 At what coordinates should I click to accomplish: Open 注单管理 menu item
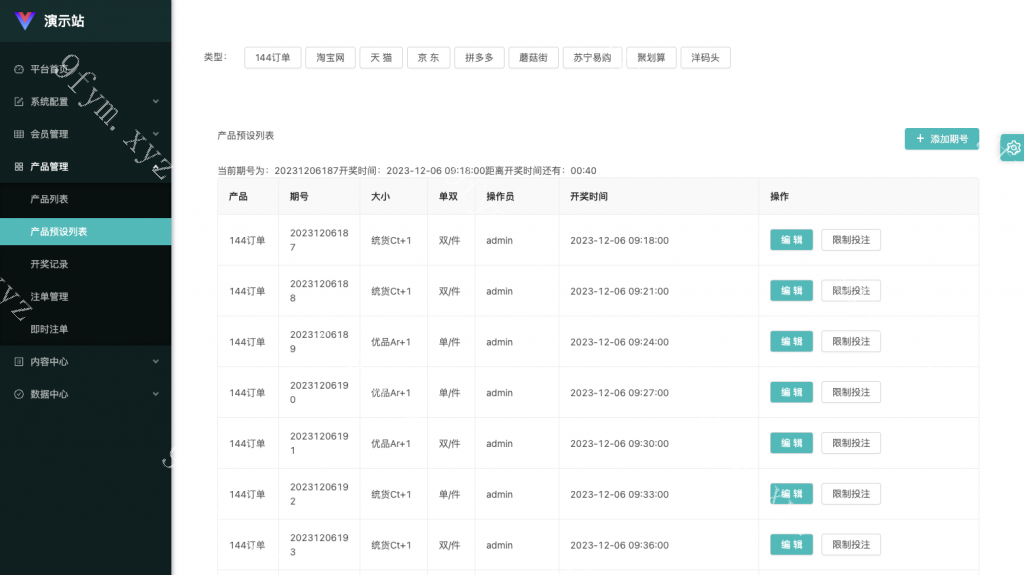click(x=86, y=297)
